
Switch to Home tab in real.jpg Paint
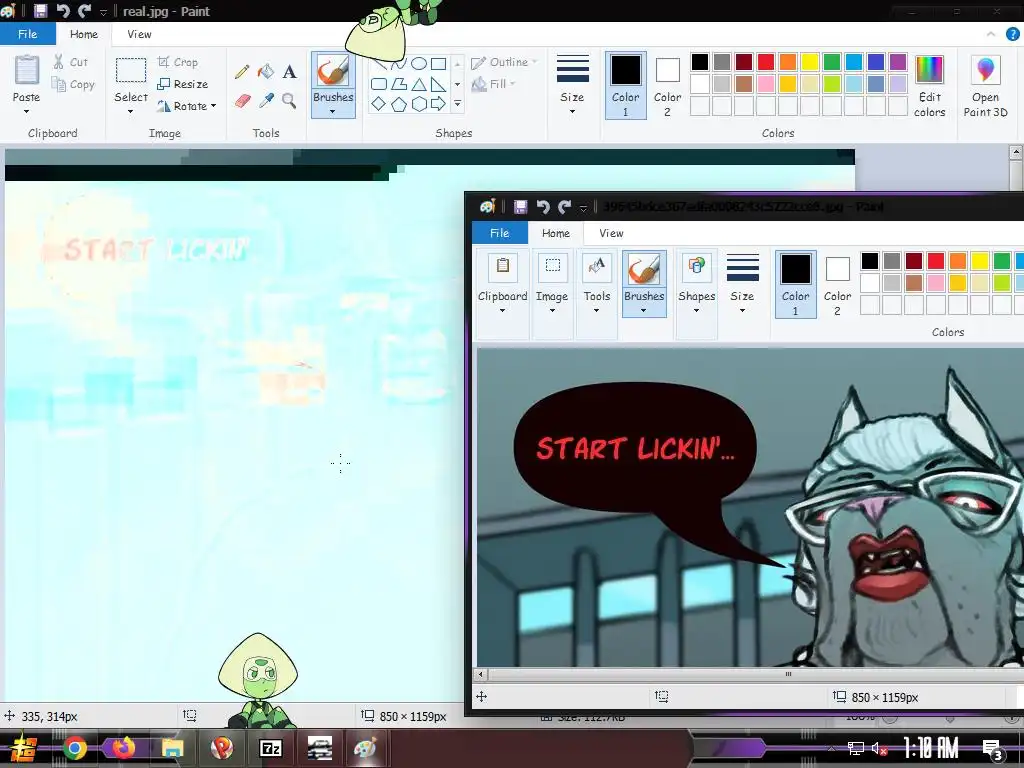(x=84, y=34)
